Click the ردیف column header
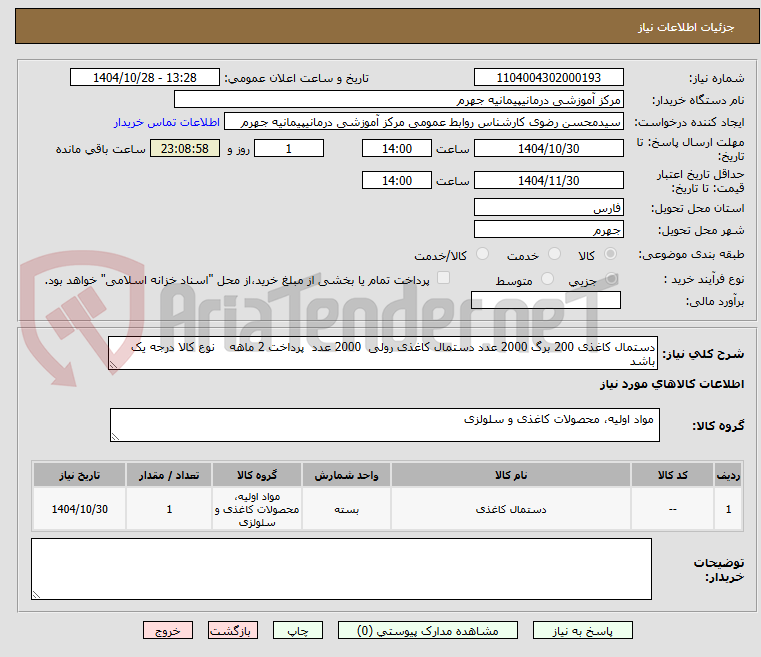The image size is (761, 657). pyautogui.click(x=728, y=475)
